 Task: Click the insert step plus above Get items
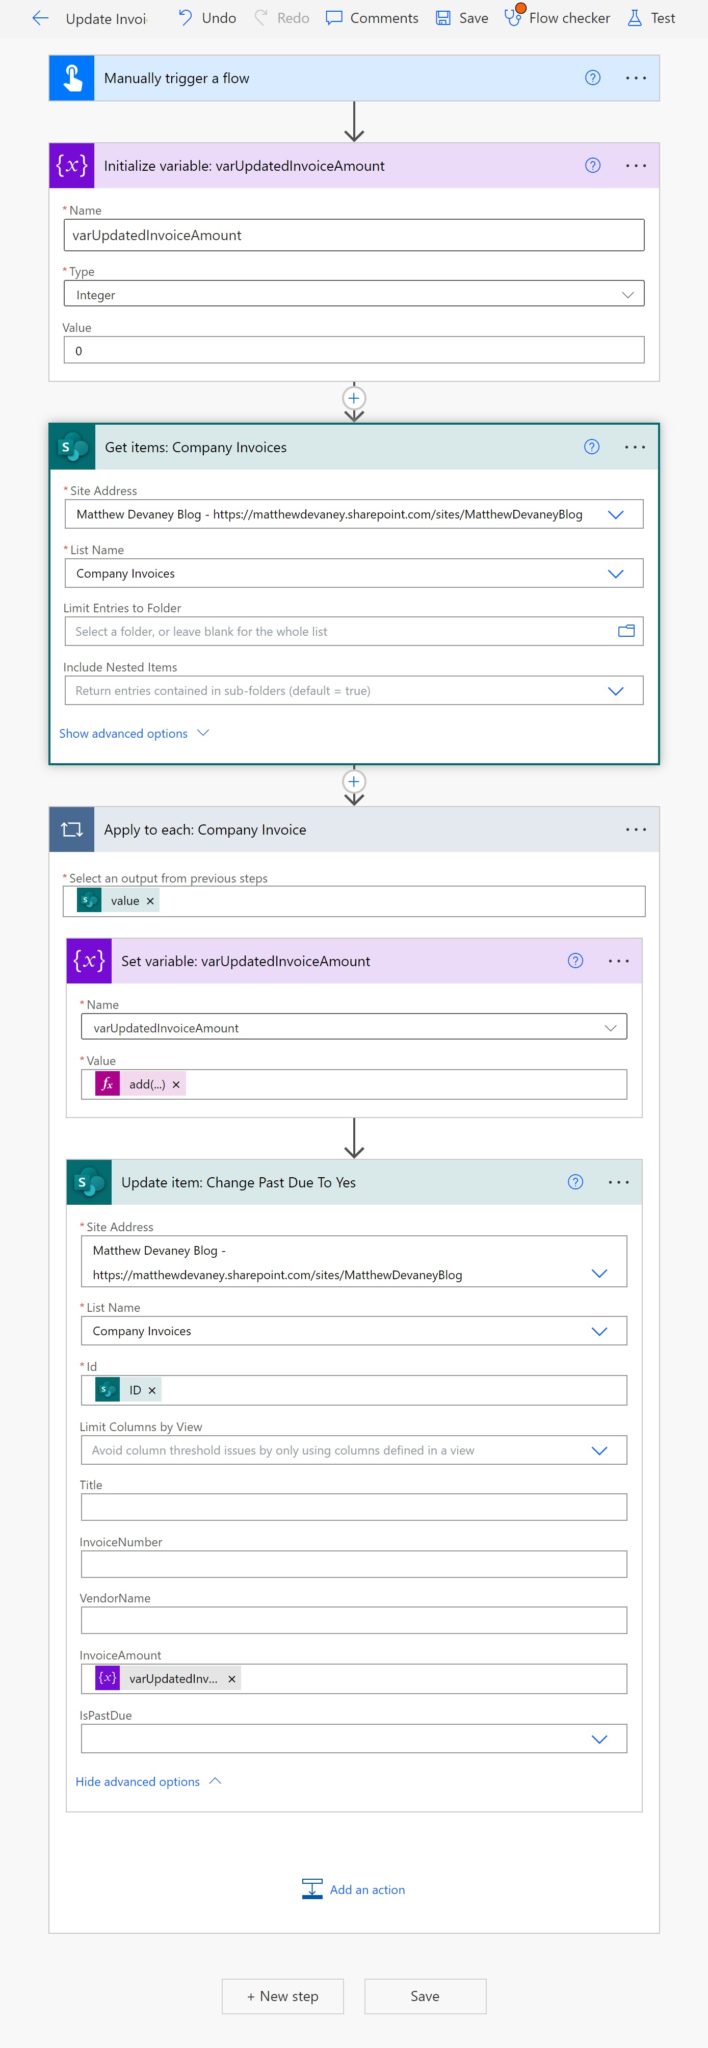pos(354,398)
